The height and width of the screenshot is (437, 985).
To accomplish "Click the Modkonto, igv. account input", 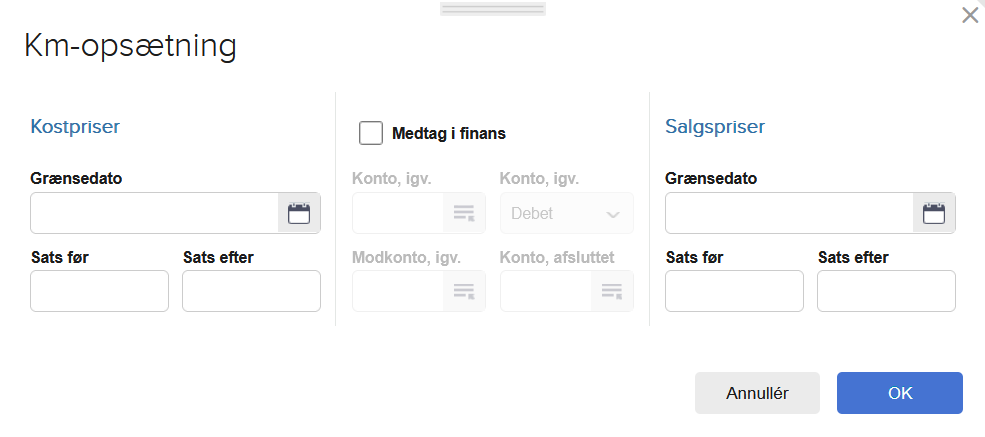I will 398,291.
